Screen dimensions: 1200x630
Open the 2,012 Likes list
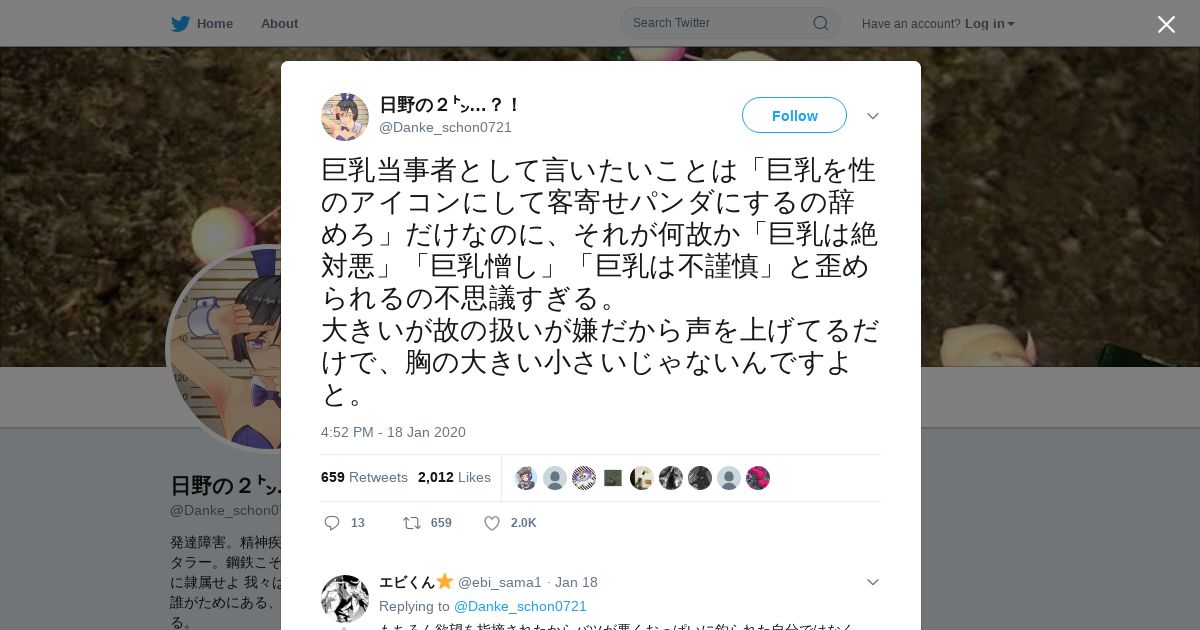coord(454,478)
